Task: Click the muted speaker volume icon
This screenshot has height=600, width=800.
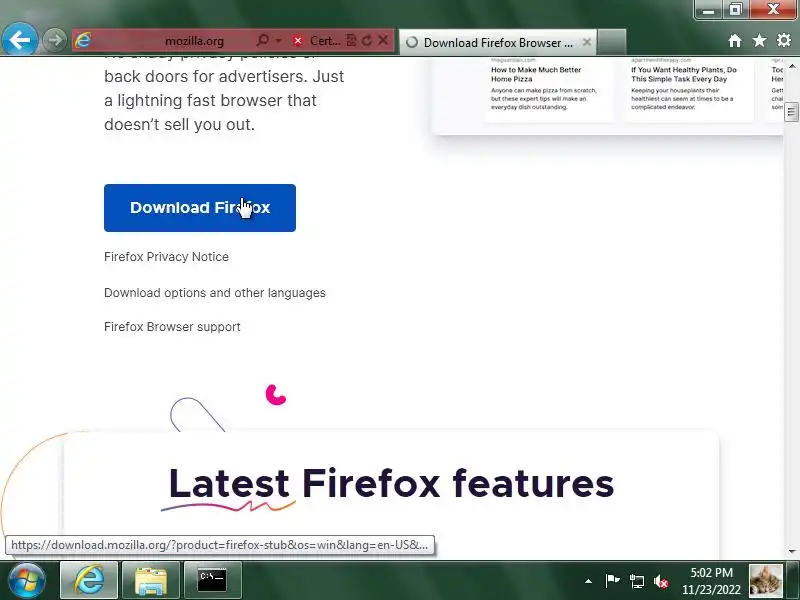Action: (x=661, y=581)
